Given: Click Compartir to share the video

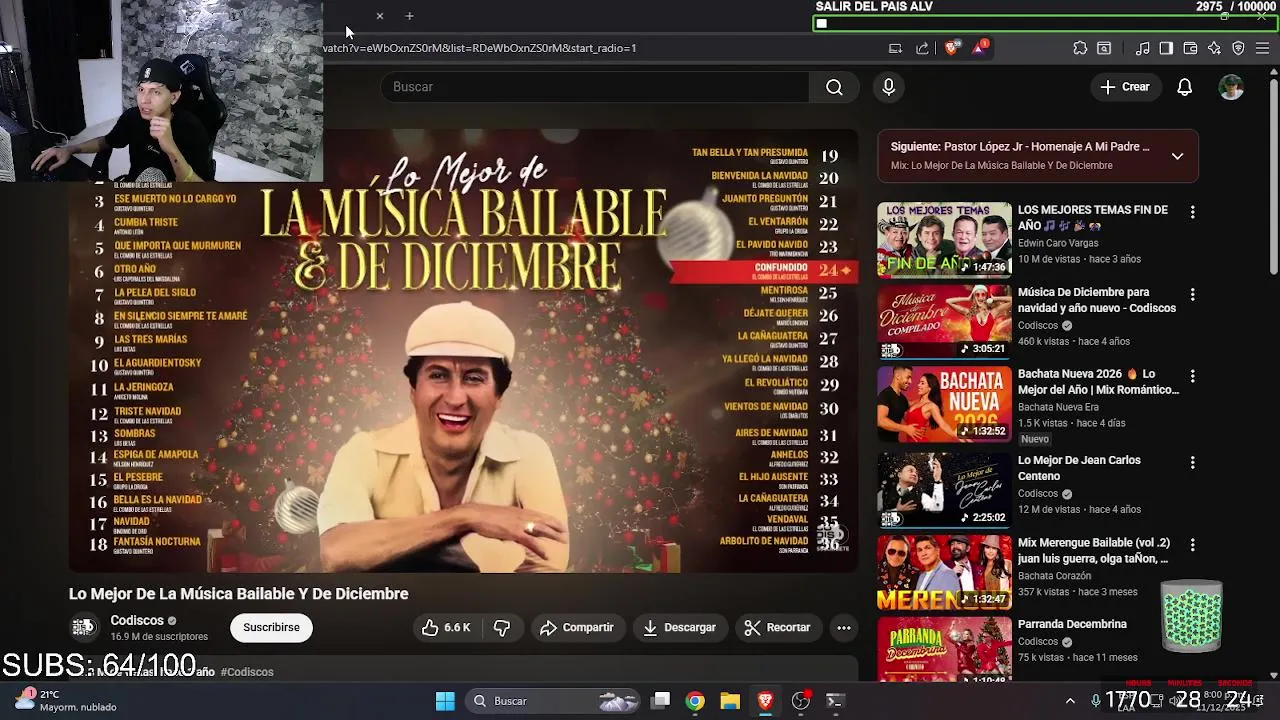Looking at the screenshot, I should pyautogui.click(x=577, y=627).
